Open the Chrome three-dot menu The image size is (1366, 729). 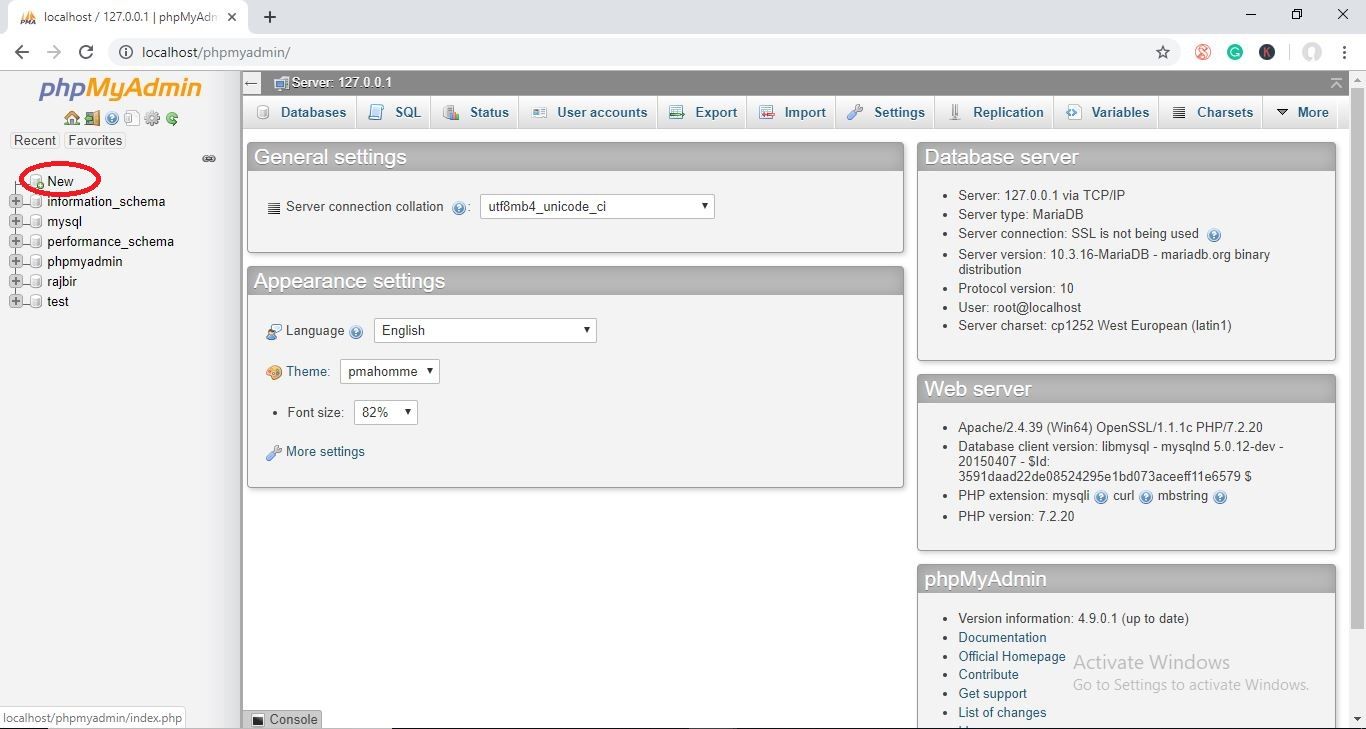pyautogui.click(x=1345, y=52)
